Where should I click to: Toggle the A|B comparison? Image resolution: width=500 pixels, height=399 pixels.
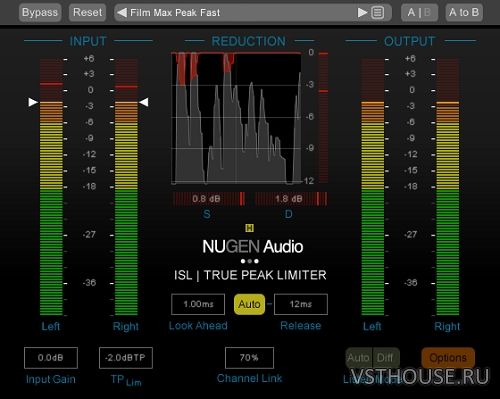pyautogui.click(x=419, y=13)
